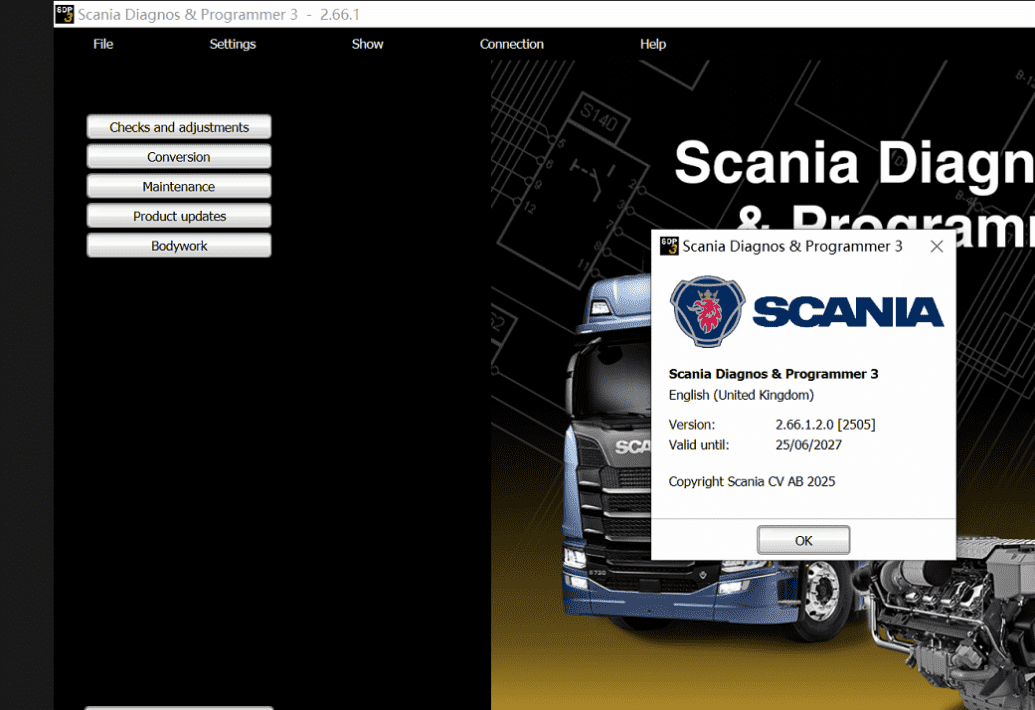Open the Settings menu
The height and width of the screenshot is (710, 1035).
tap(232, 44)
